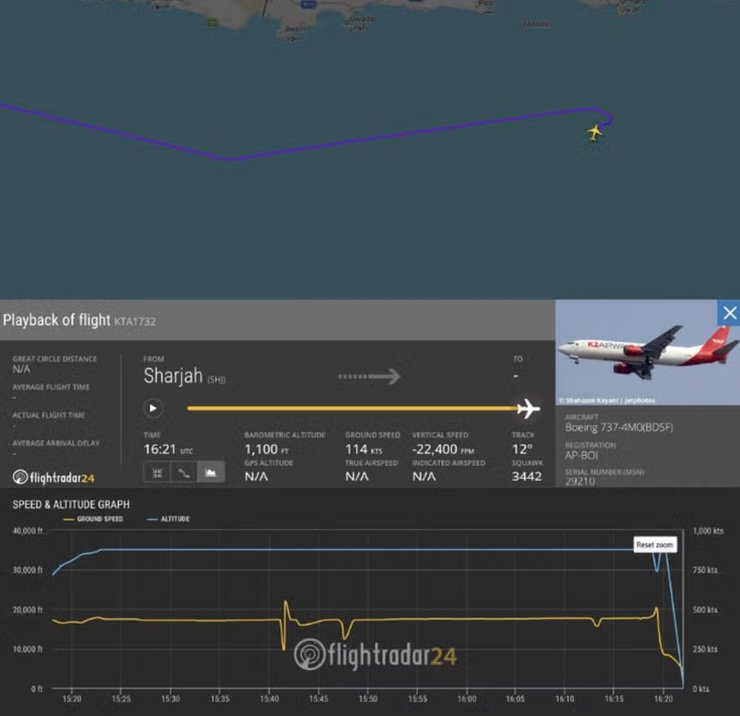Click the flightradar24 logo in info panel
740x716 pixels.
coord(53,478)
